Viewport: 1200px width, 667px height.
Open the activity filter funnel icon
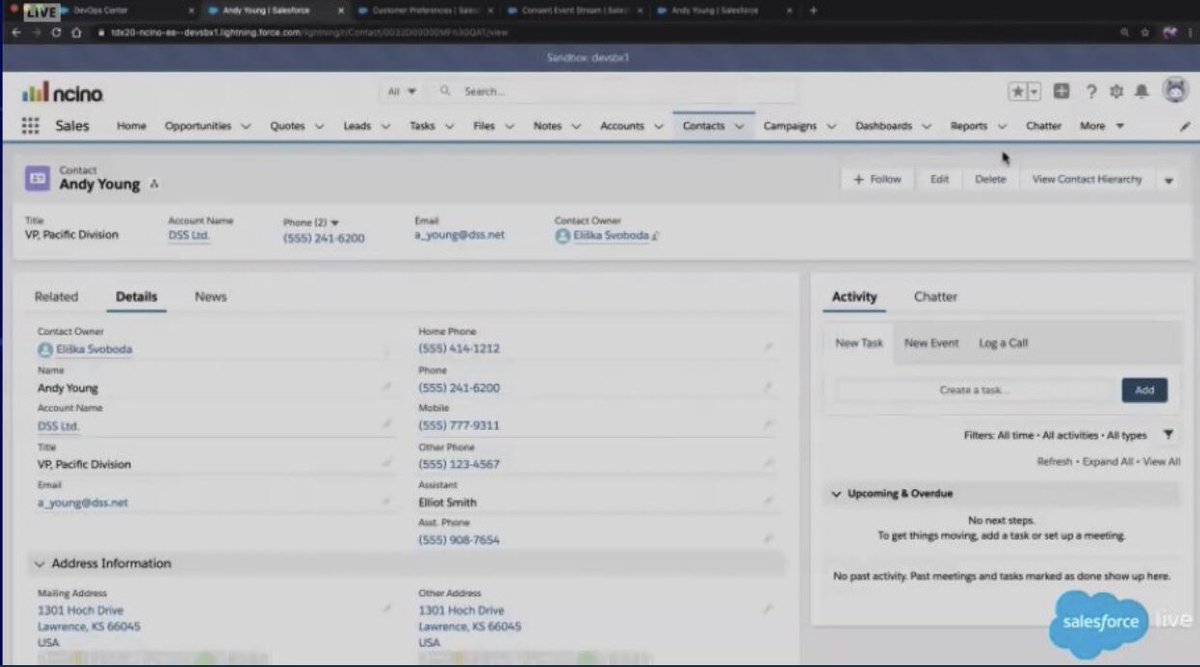click(x=1168, y=435)
